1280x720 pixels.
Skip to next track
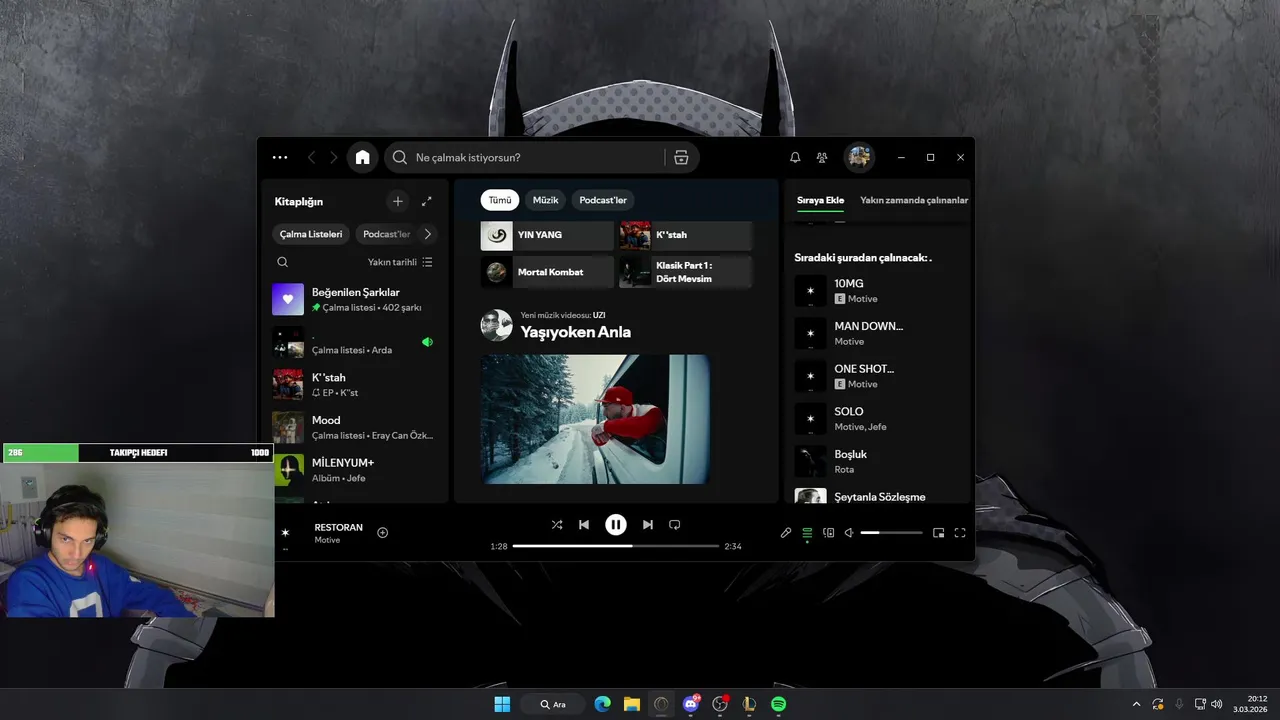[x=648, y=524]
